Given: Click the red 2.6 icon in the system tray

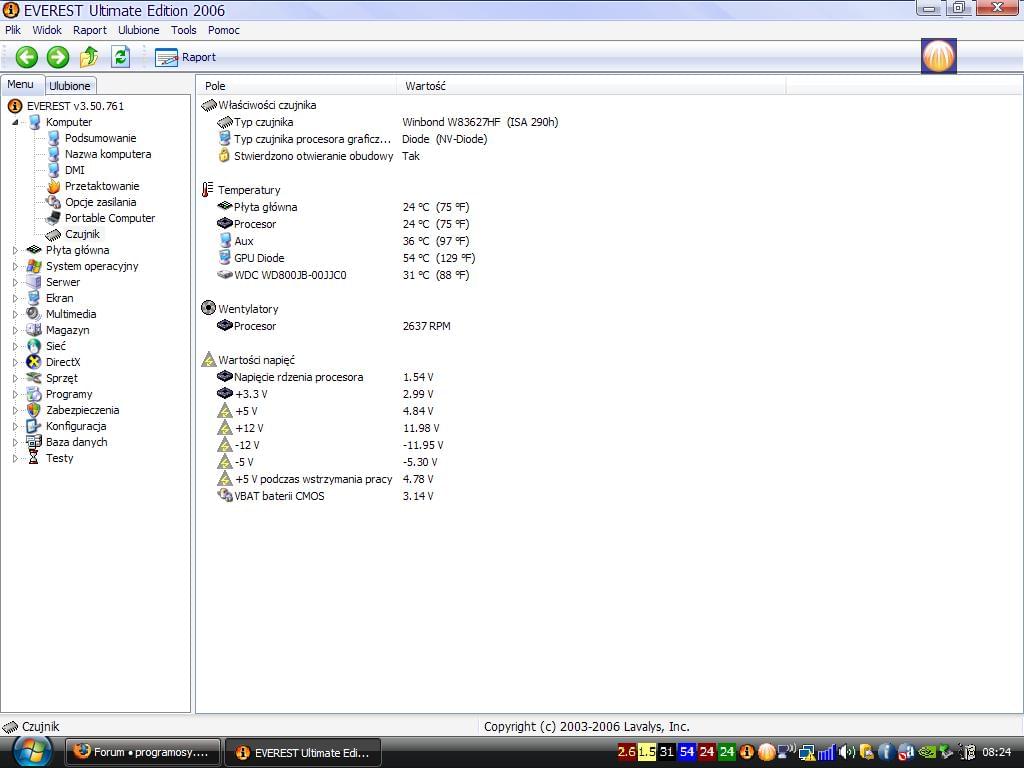Looking at the screenshot, I should (x=626, y=752).
